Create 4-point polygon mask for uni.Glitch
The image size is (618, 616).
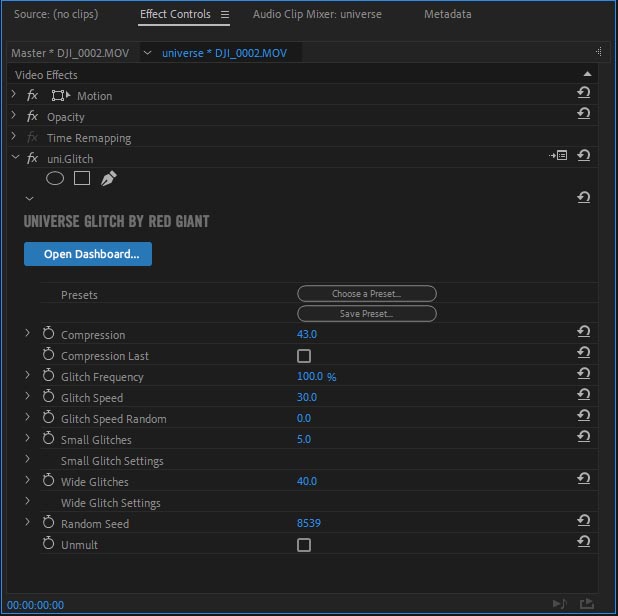click(82, 178)
